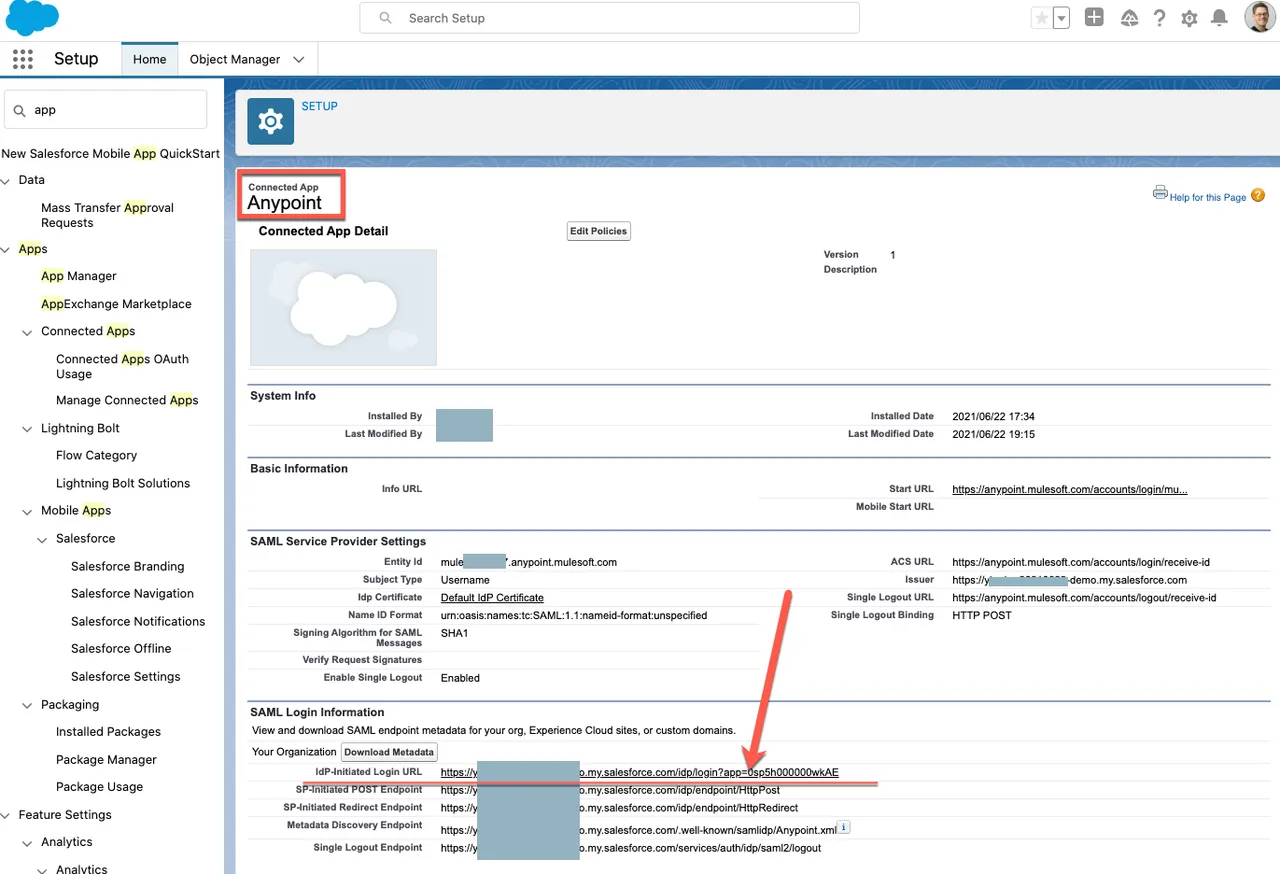Click the SP-Initiated Redirect Endpoint URL
The height and width of the screenshot is (874, 1280).
619,807
